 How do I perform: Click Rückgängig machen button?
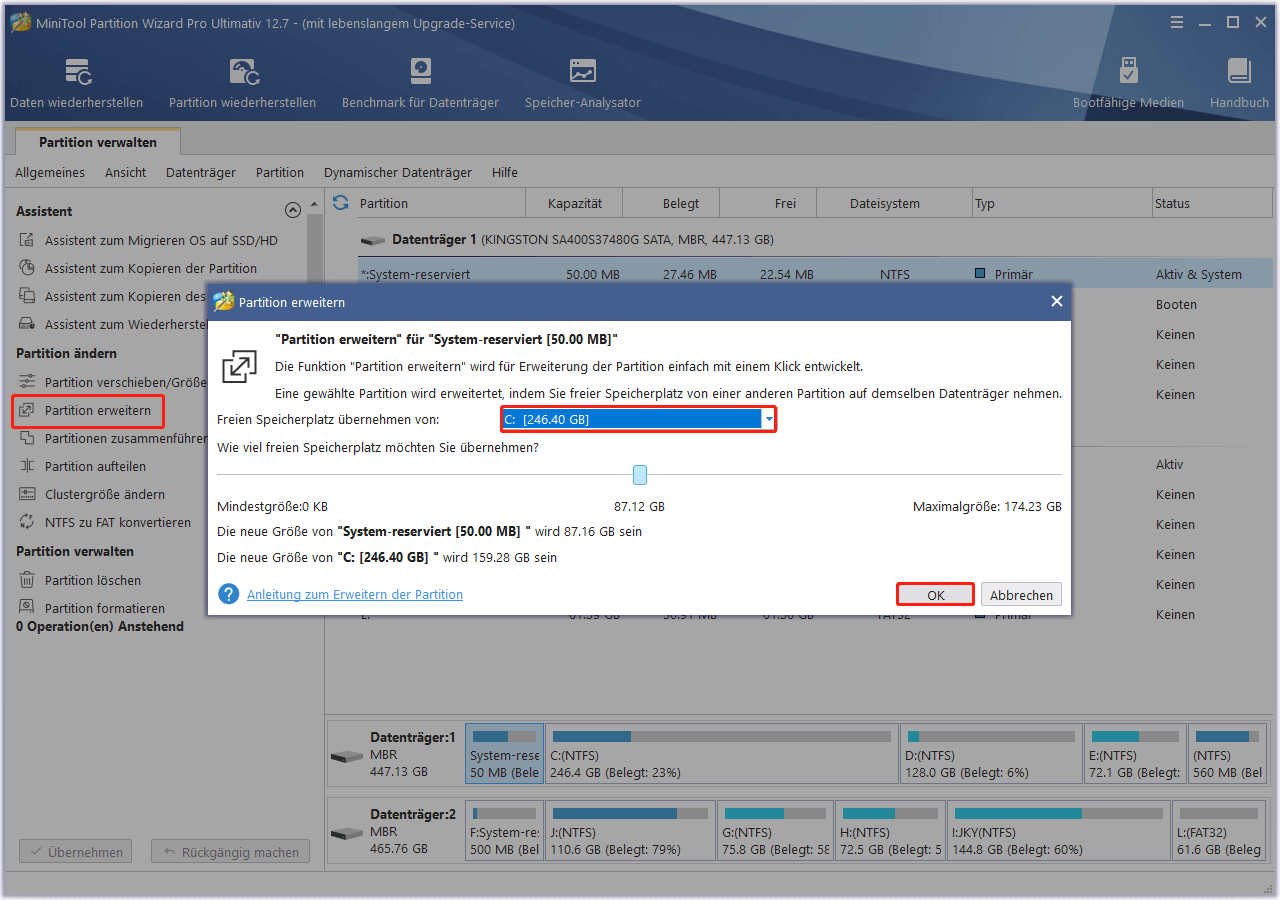[x=230, y=852]
